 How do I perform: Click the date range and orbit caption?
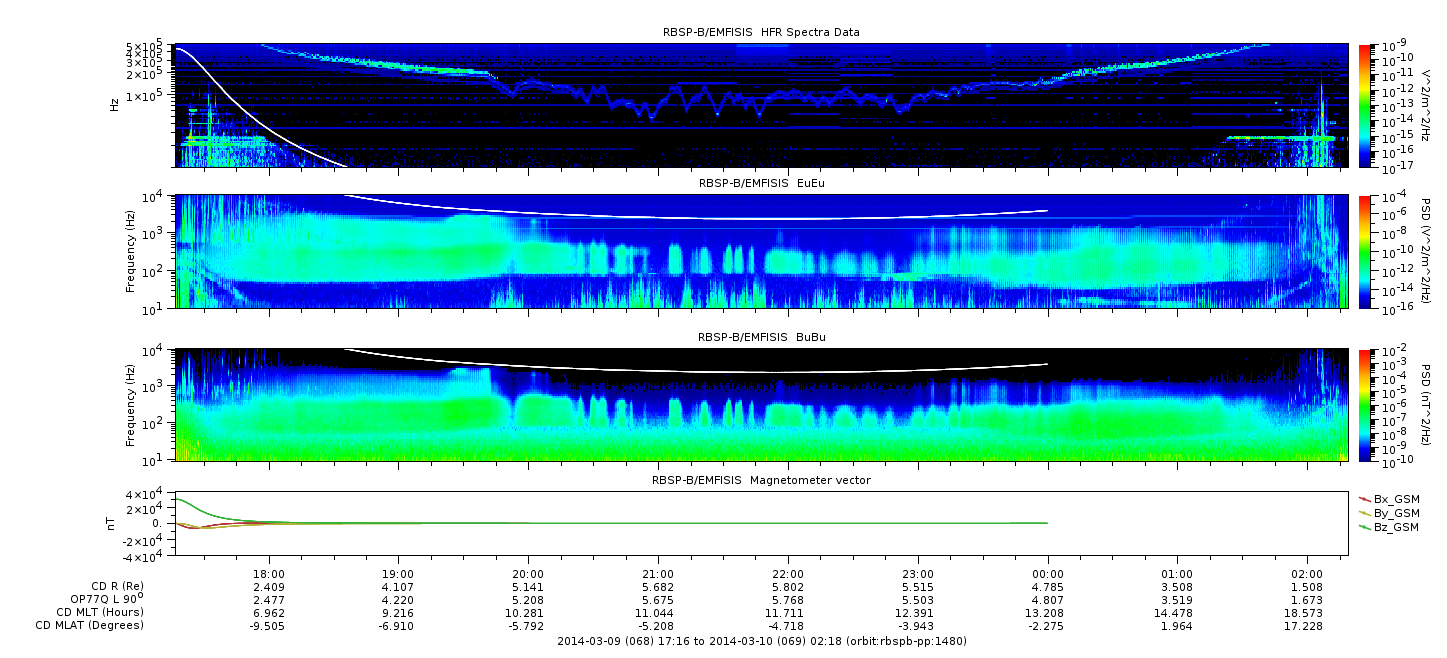(x=761, y=641)
